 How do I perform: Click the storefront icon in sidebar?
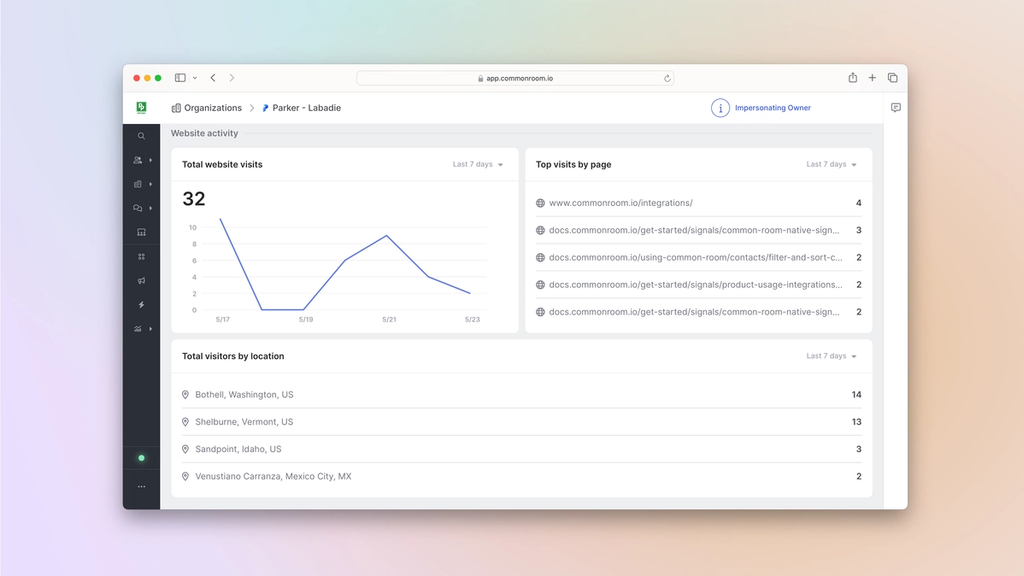[x=141, y=232]
